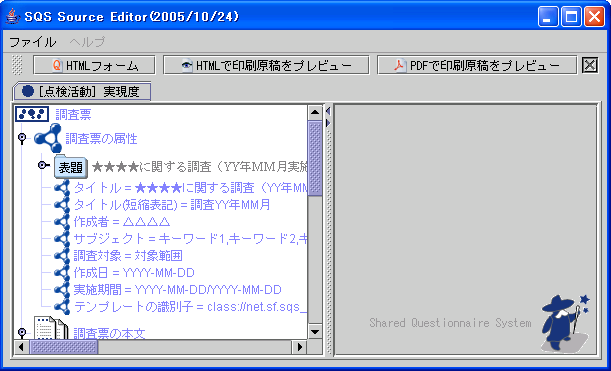The height and width of the screenshot is (371, 611).
Task: Click the tree's scroll left arrow
Action: [x=21, y=347]
